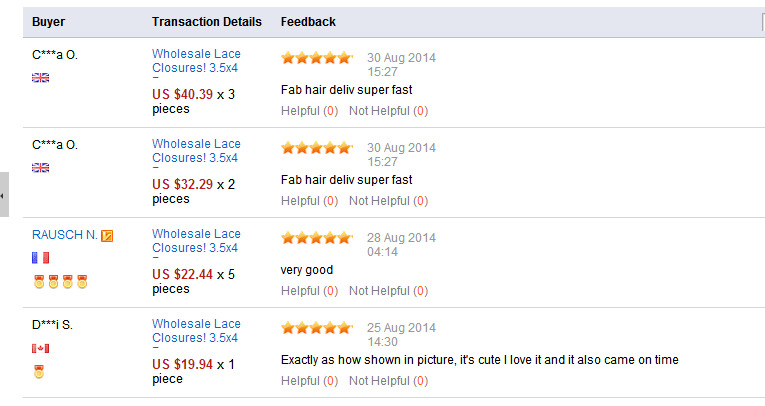Click the French flag under RAUSCH N.
This screenshot has width=765, height=406.
coord(40,258)
